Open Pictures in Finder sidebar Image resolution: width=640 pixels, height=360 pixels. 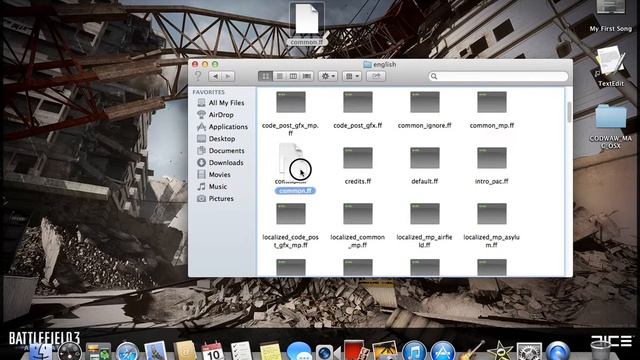[x=216, y=198]
